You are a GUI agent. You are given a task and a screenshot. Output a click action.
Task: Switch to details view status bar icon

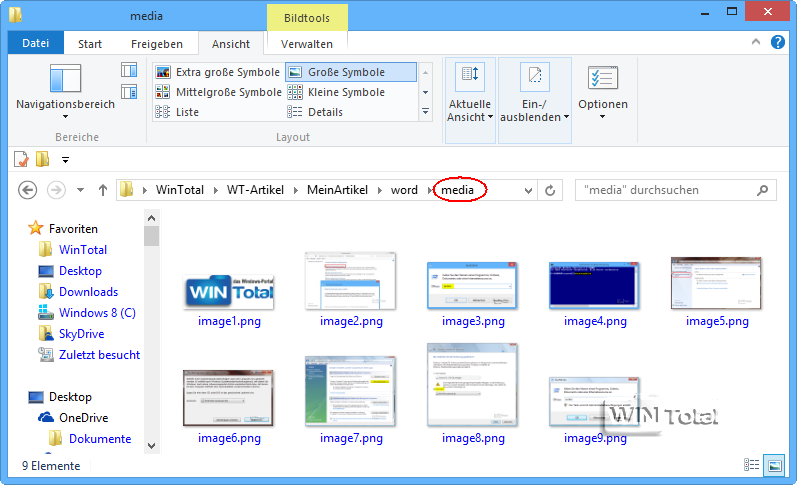(x=752, y=465)
